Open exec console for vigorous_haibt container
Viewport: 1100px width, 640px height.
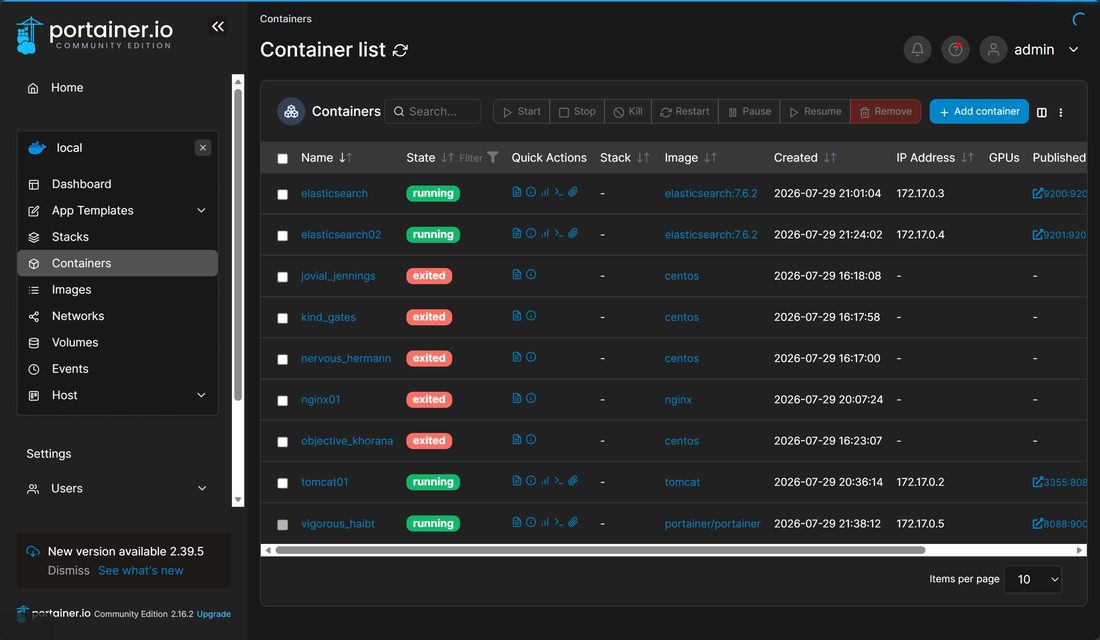(559, 522)
